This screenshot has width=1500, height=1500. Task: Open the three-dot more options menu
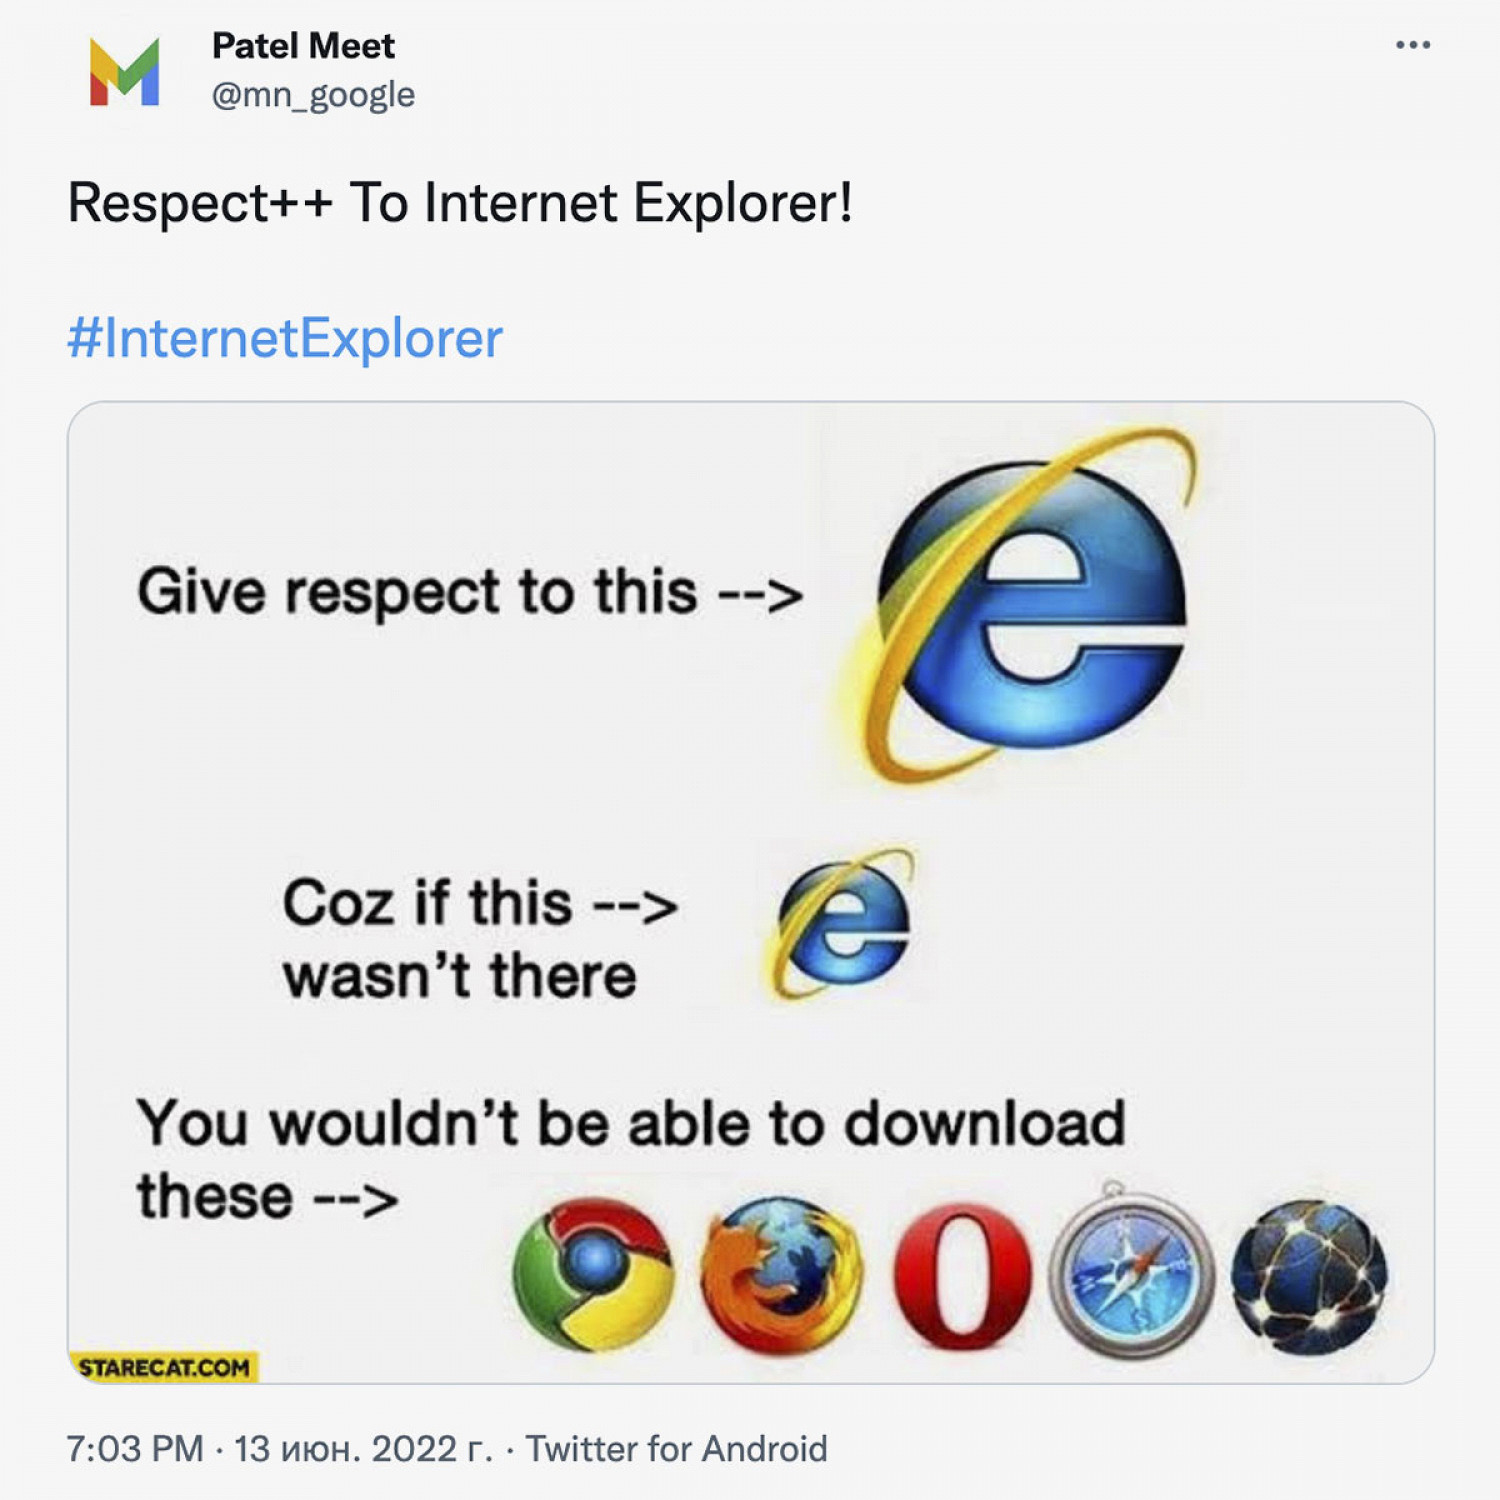[1412, 45]
